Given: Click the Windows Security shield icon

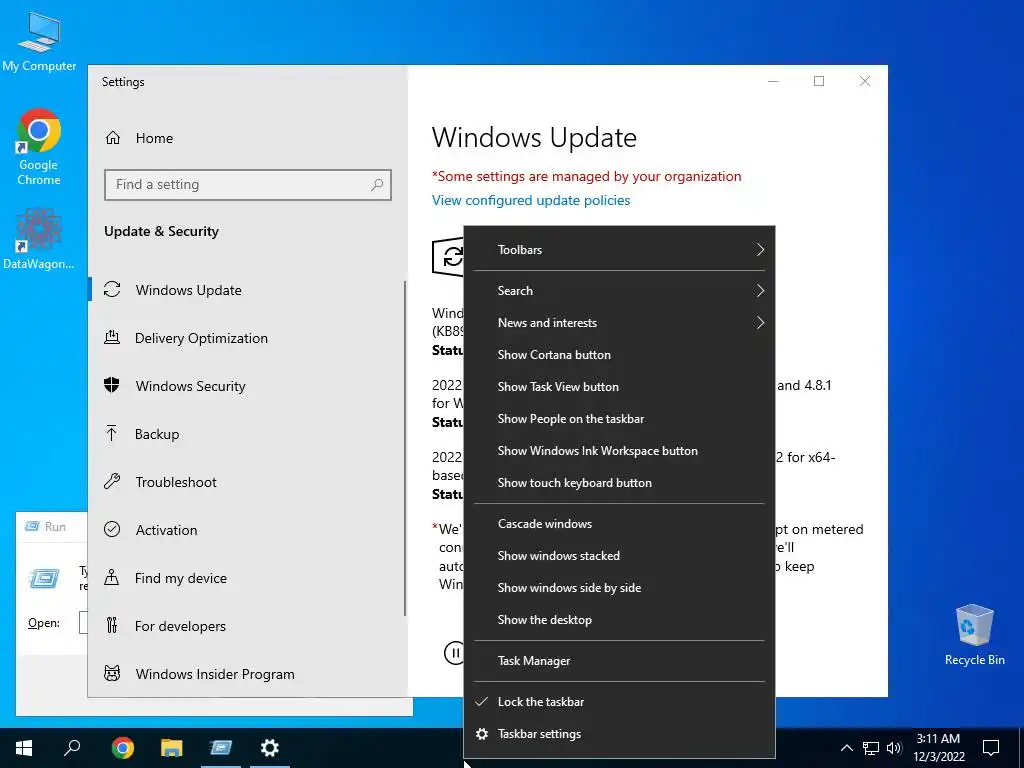Looking at the screenshot, I should (112, 385).
